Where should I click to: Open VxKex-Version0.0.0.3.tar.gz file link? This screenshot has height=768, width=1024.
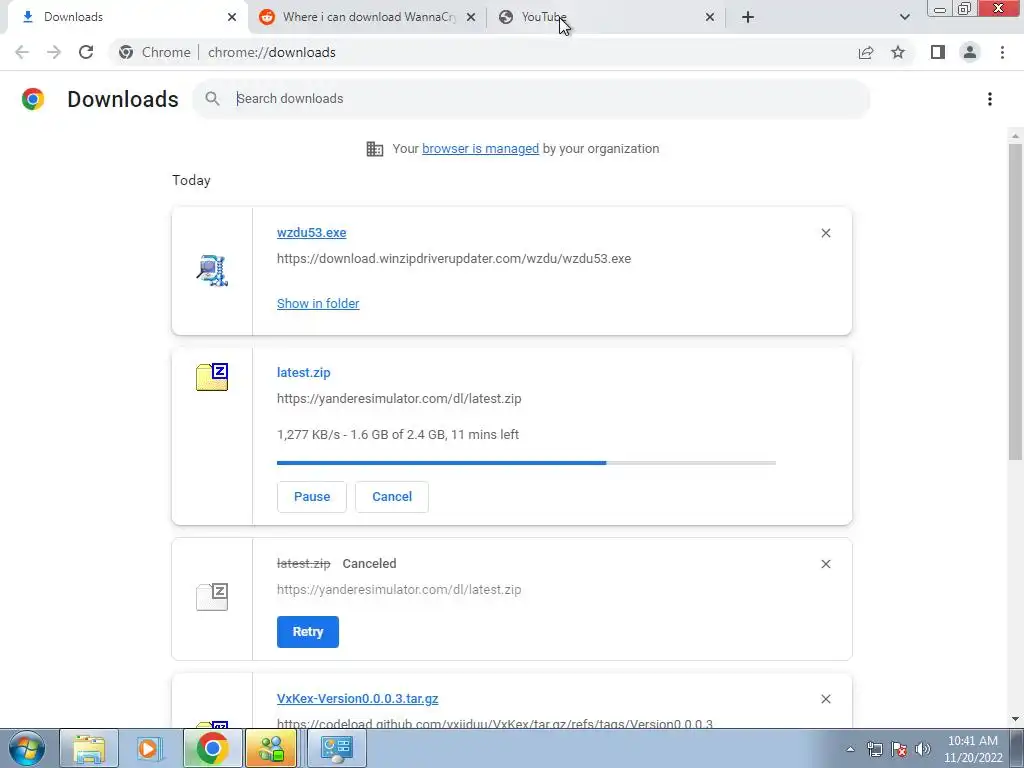pos(357,698)
